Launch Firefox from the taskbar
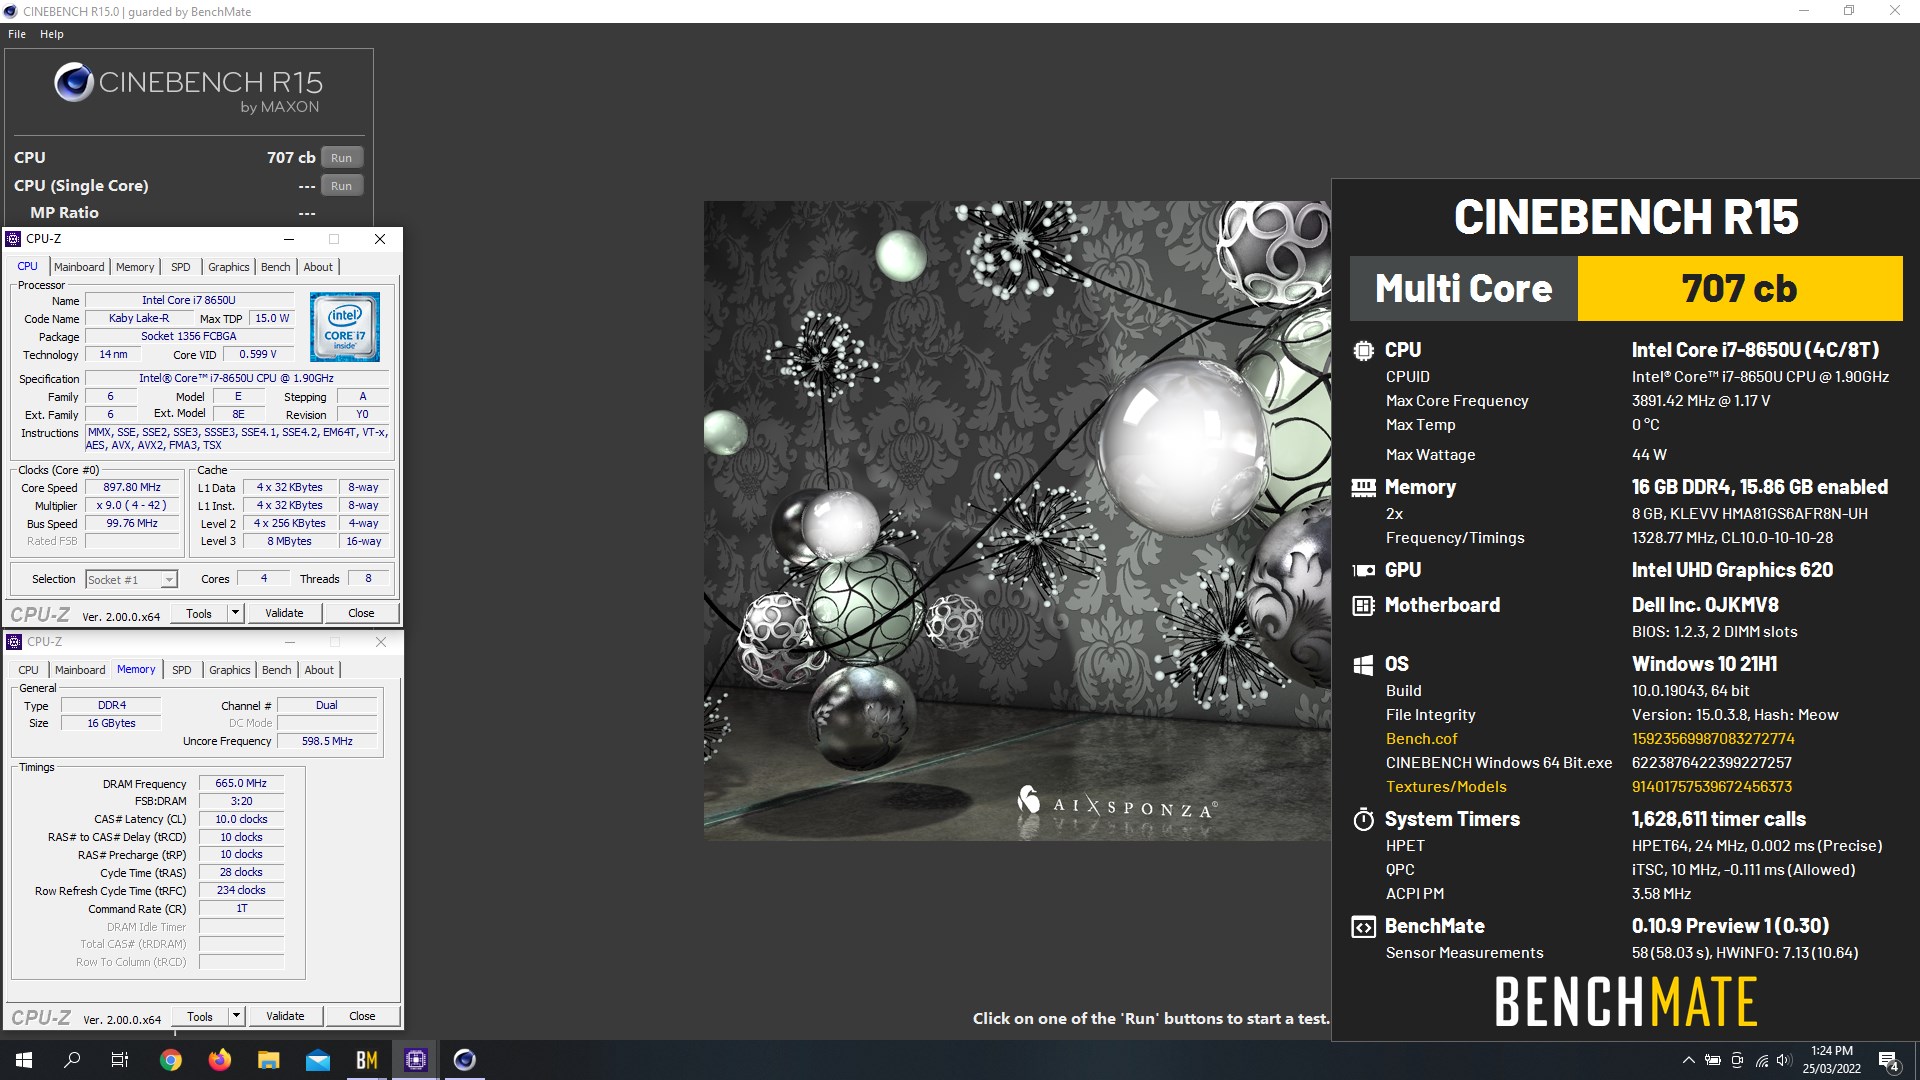1920x1080 pixels. pos(219,1060)
